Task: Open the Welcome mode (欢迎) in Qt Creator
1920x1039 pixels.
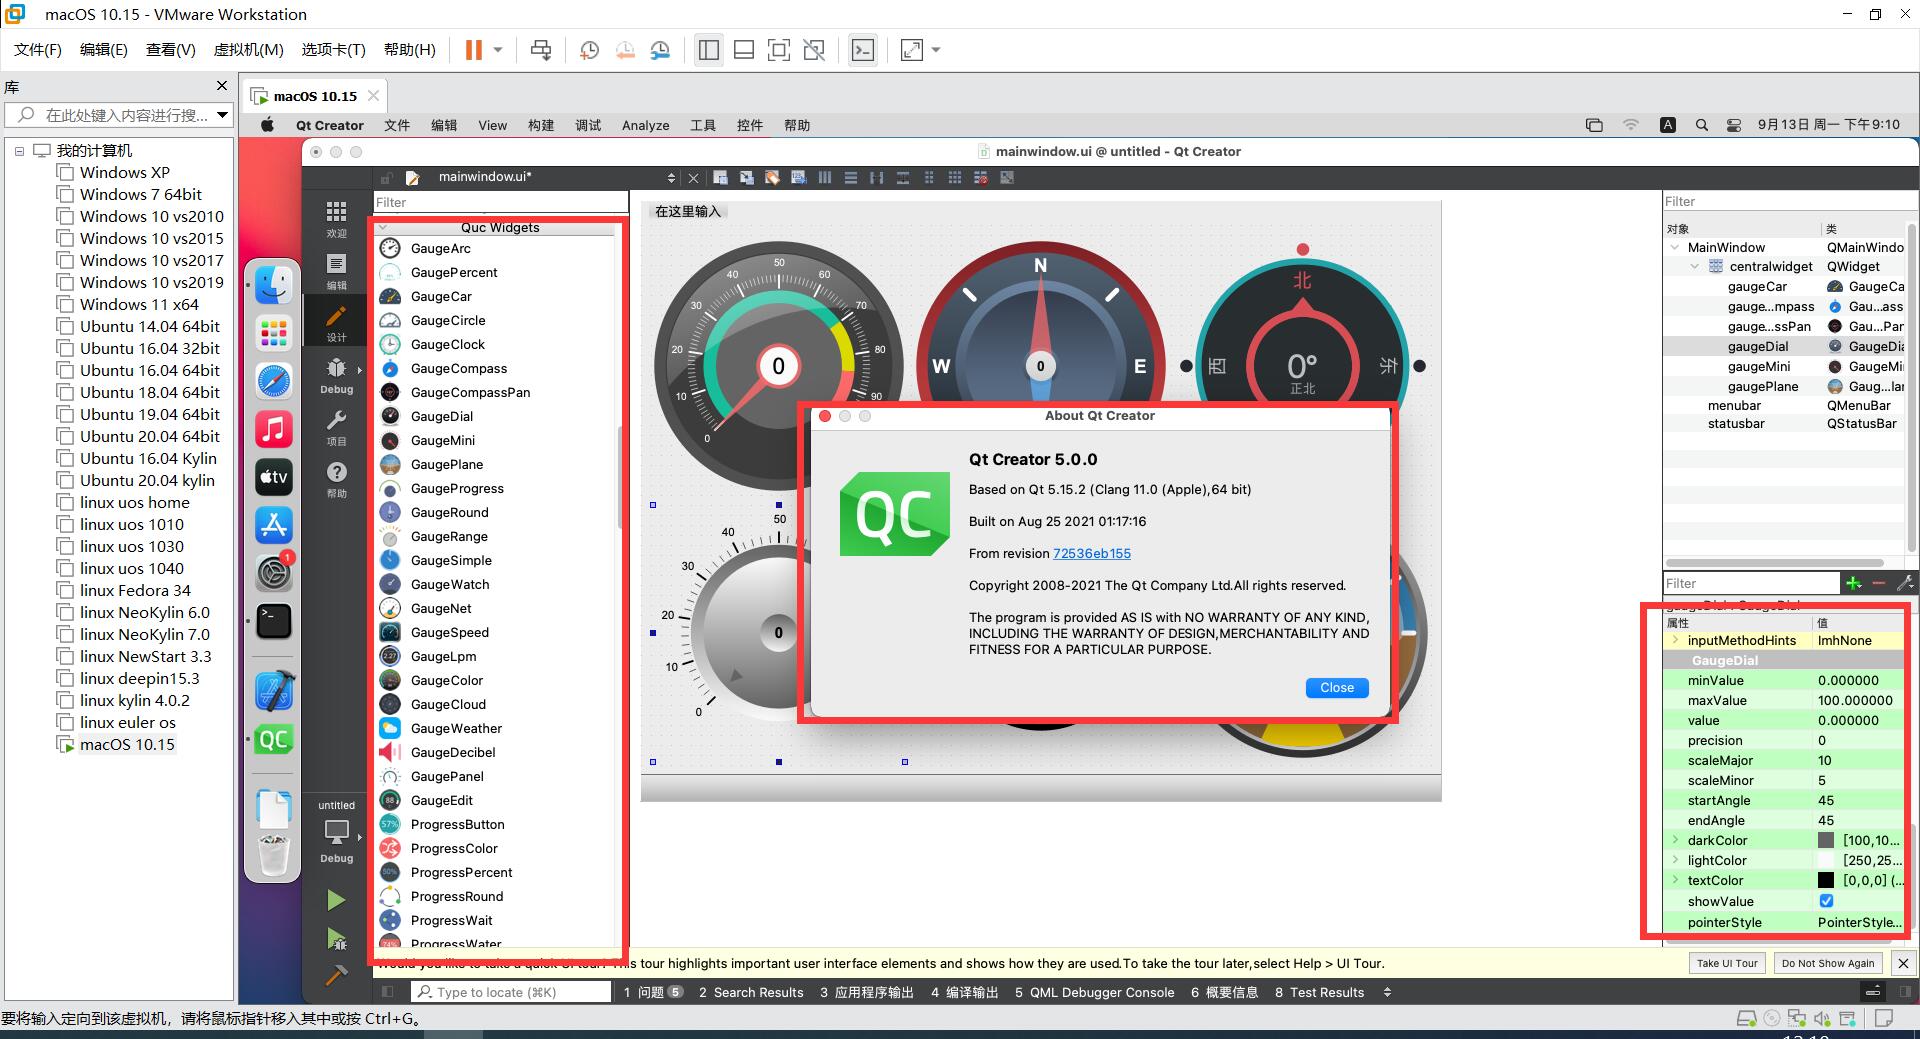Action: coord(336,219)
